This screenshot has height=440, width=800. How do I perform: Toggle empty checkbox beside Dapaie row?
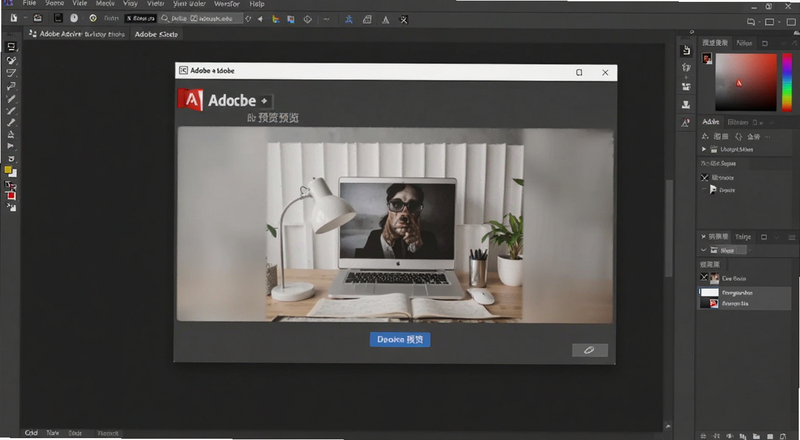tap(704, 189)
